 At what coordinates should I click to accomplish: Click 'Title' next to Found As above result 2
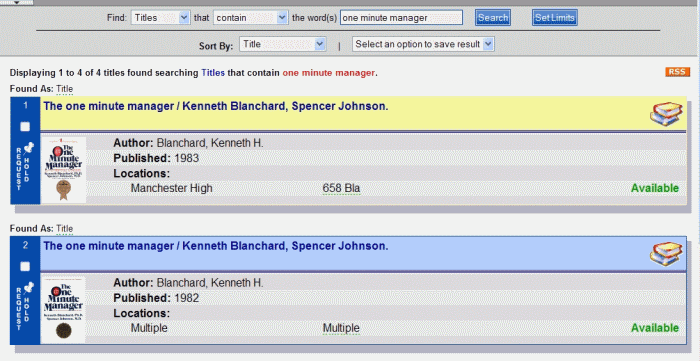tap(64, 229)
